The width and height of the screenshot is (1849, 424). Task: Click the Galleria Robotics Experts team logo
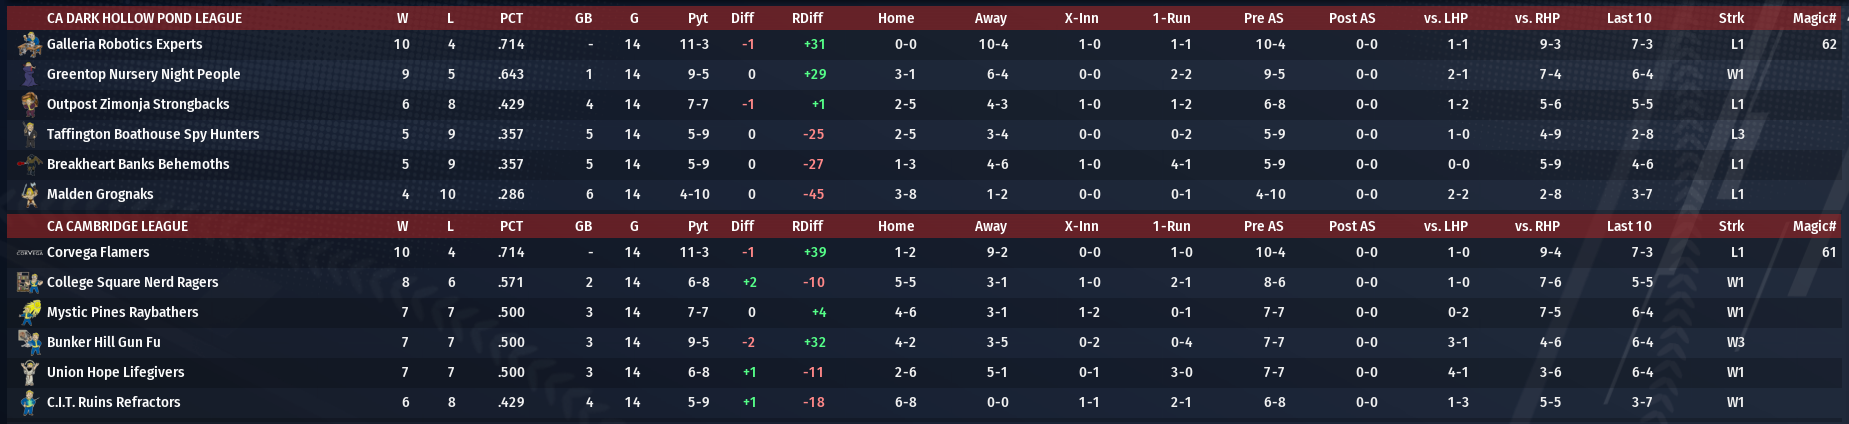click(x=29, y=44)
